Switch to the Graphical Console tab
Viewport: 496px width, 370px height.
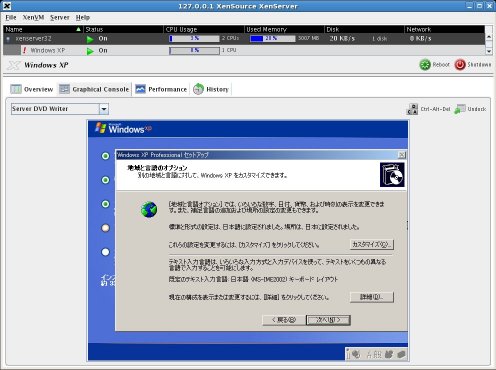pos(94,89)
